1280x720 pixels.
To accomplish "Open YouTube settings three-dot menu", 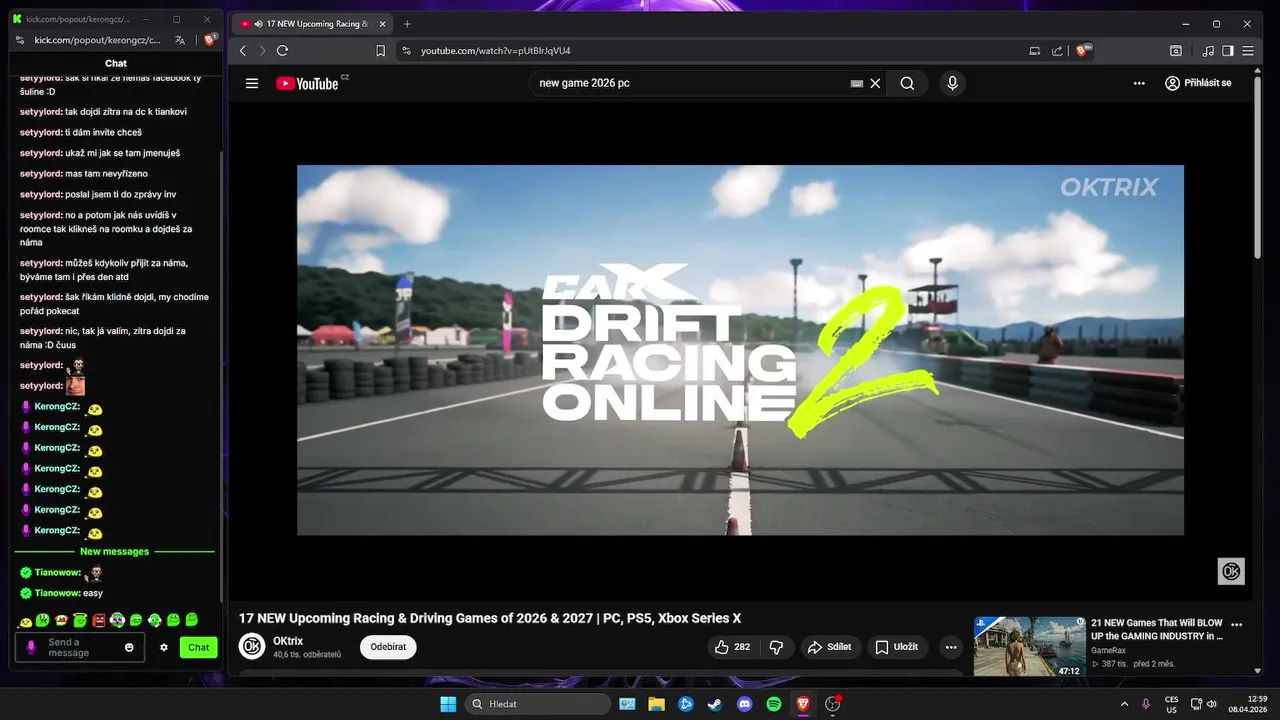I will (1139, 83).
